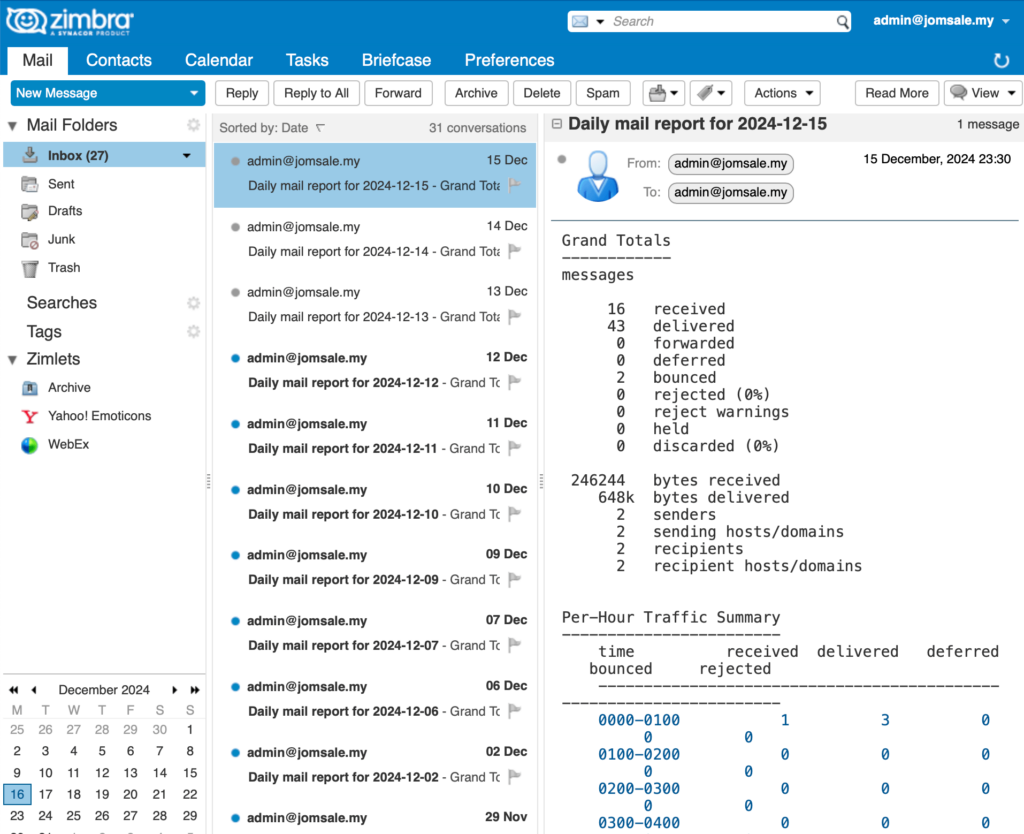The height and width of the screenshot is (834, 1024).
Task: Click in the Search input field
Action: click(720, 21)
